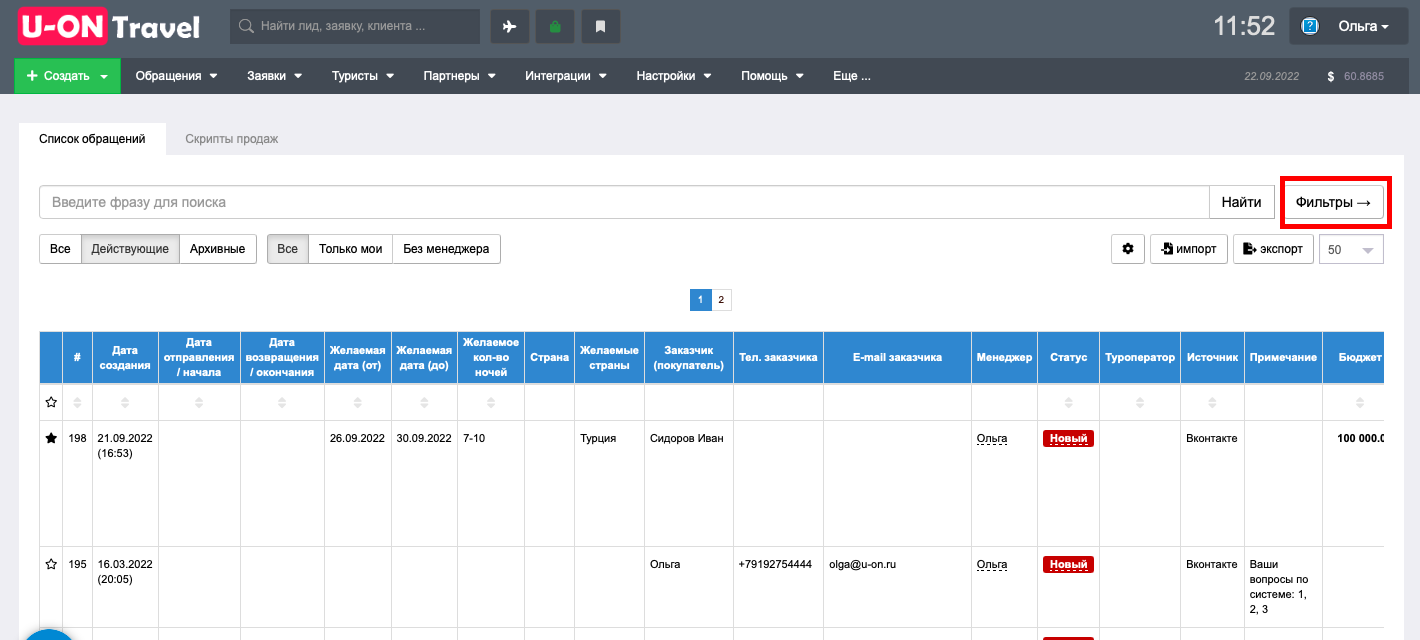Viewport: 1420px width, 640px height.
Task: Expand the Помощь menu
Action: (772, 76)
